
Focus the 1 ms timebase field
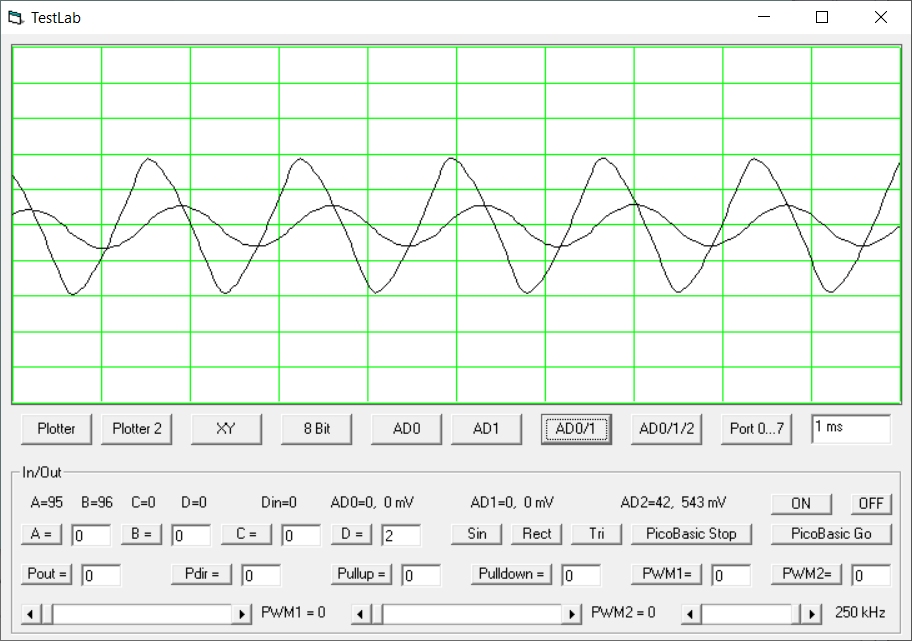850,428
